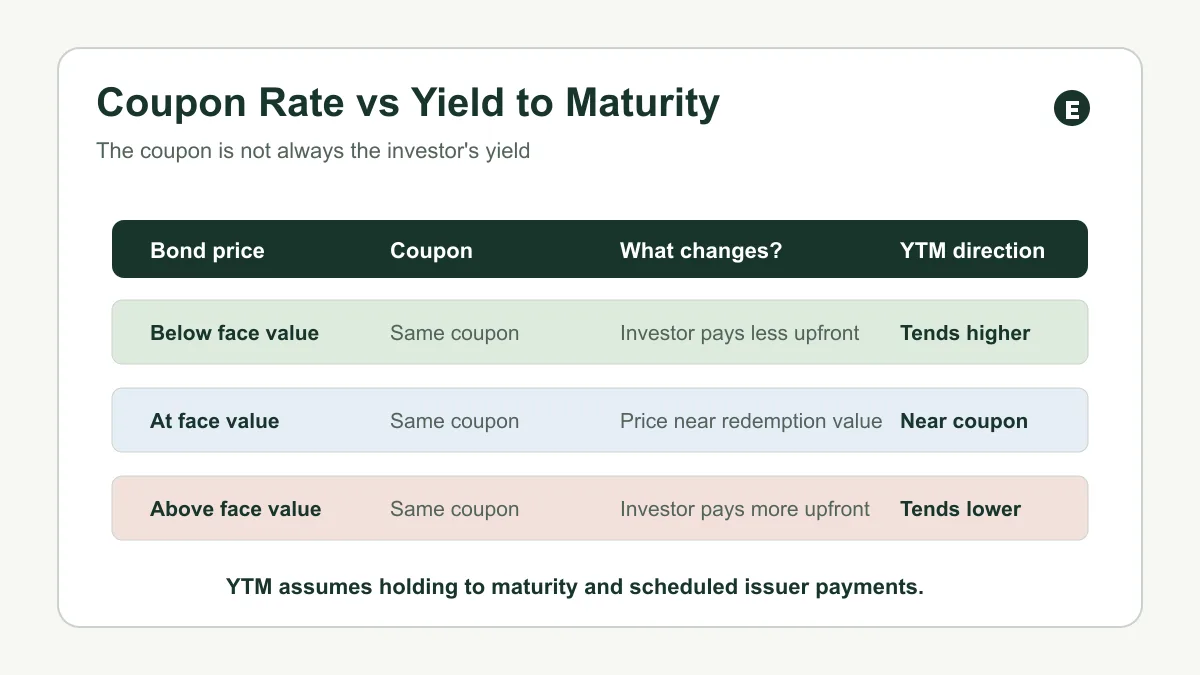1200x675 pixels.
Task: Select the At face value cell
Action: click(x=214, y=421)
